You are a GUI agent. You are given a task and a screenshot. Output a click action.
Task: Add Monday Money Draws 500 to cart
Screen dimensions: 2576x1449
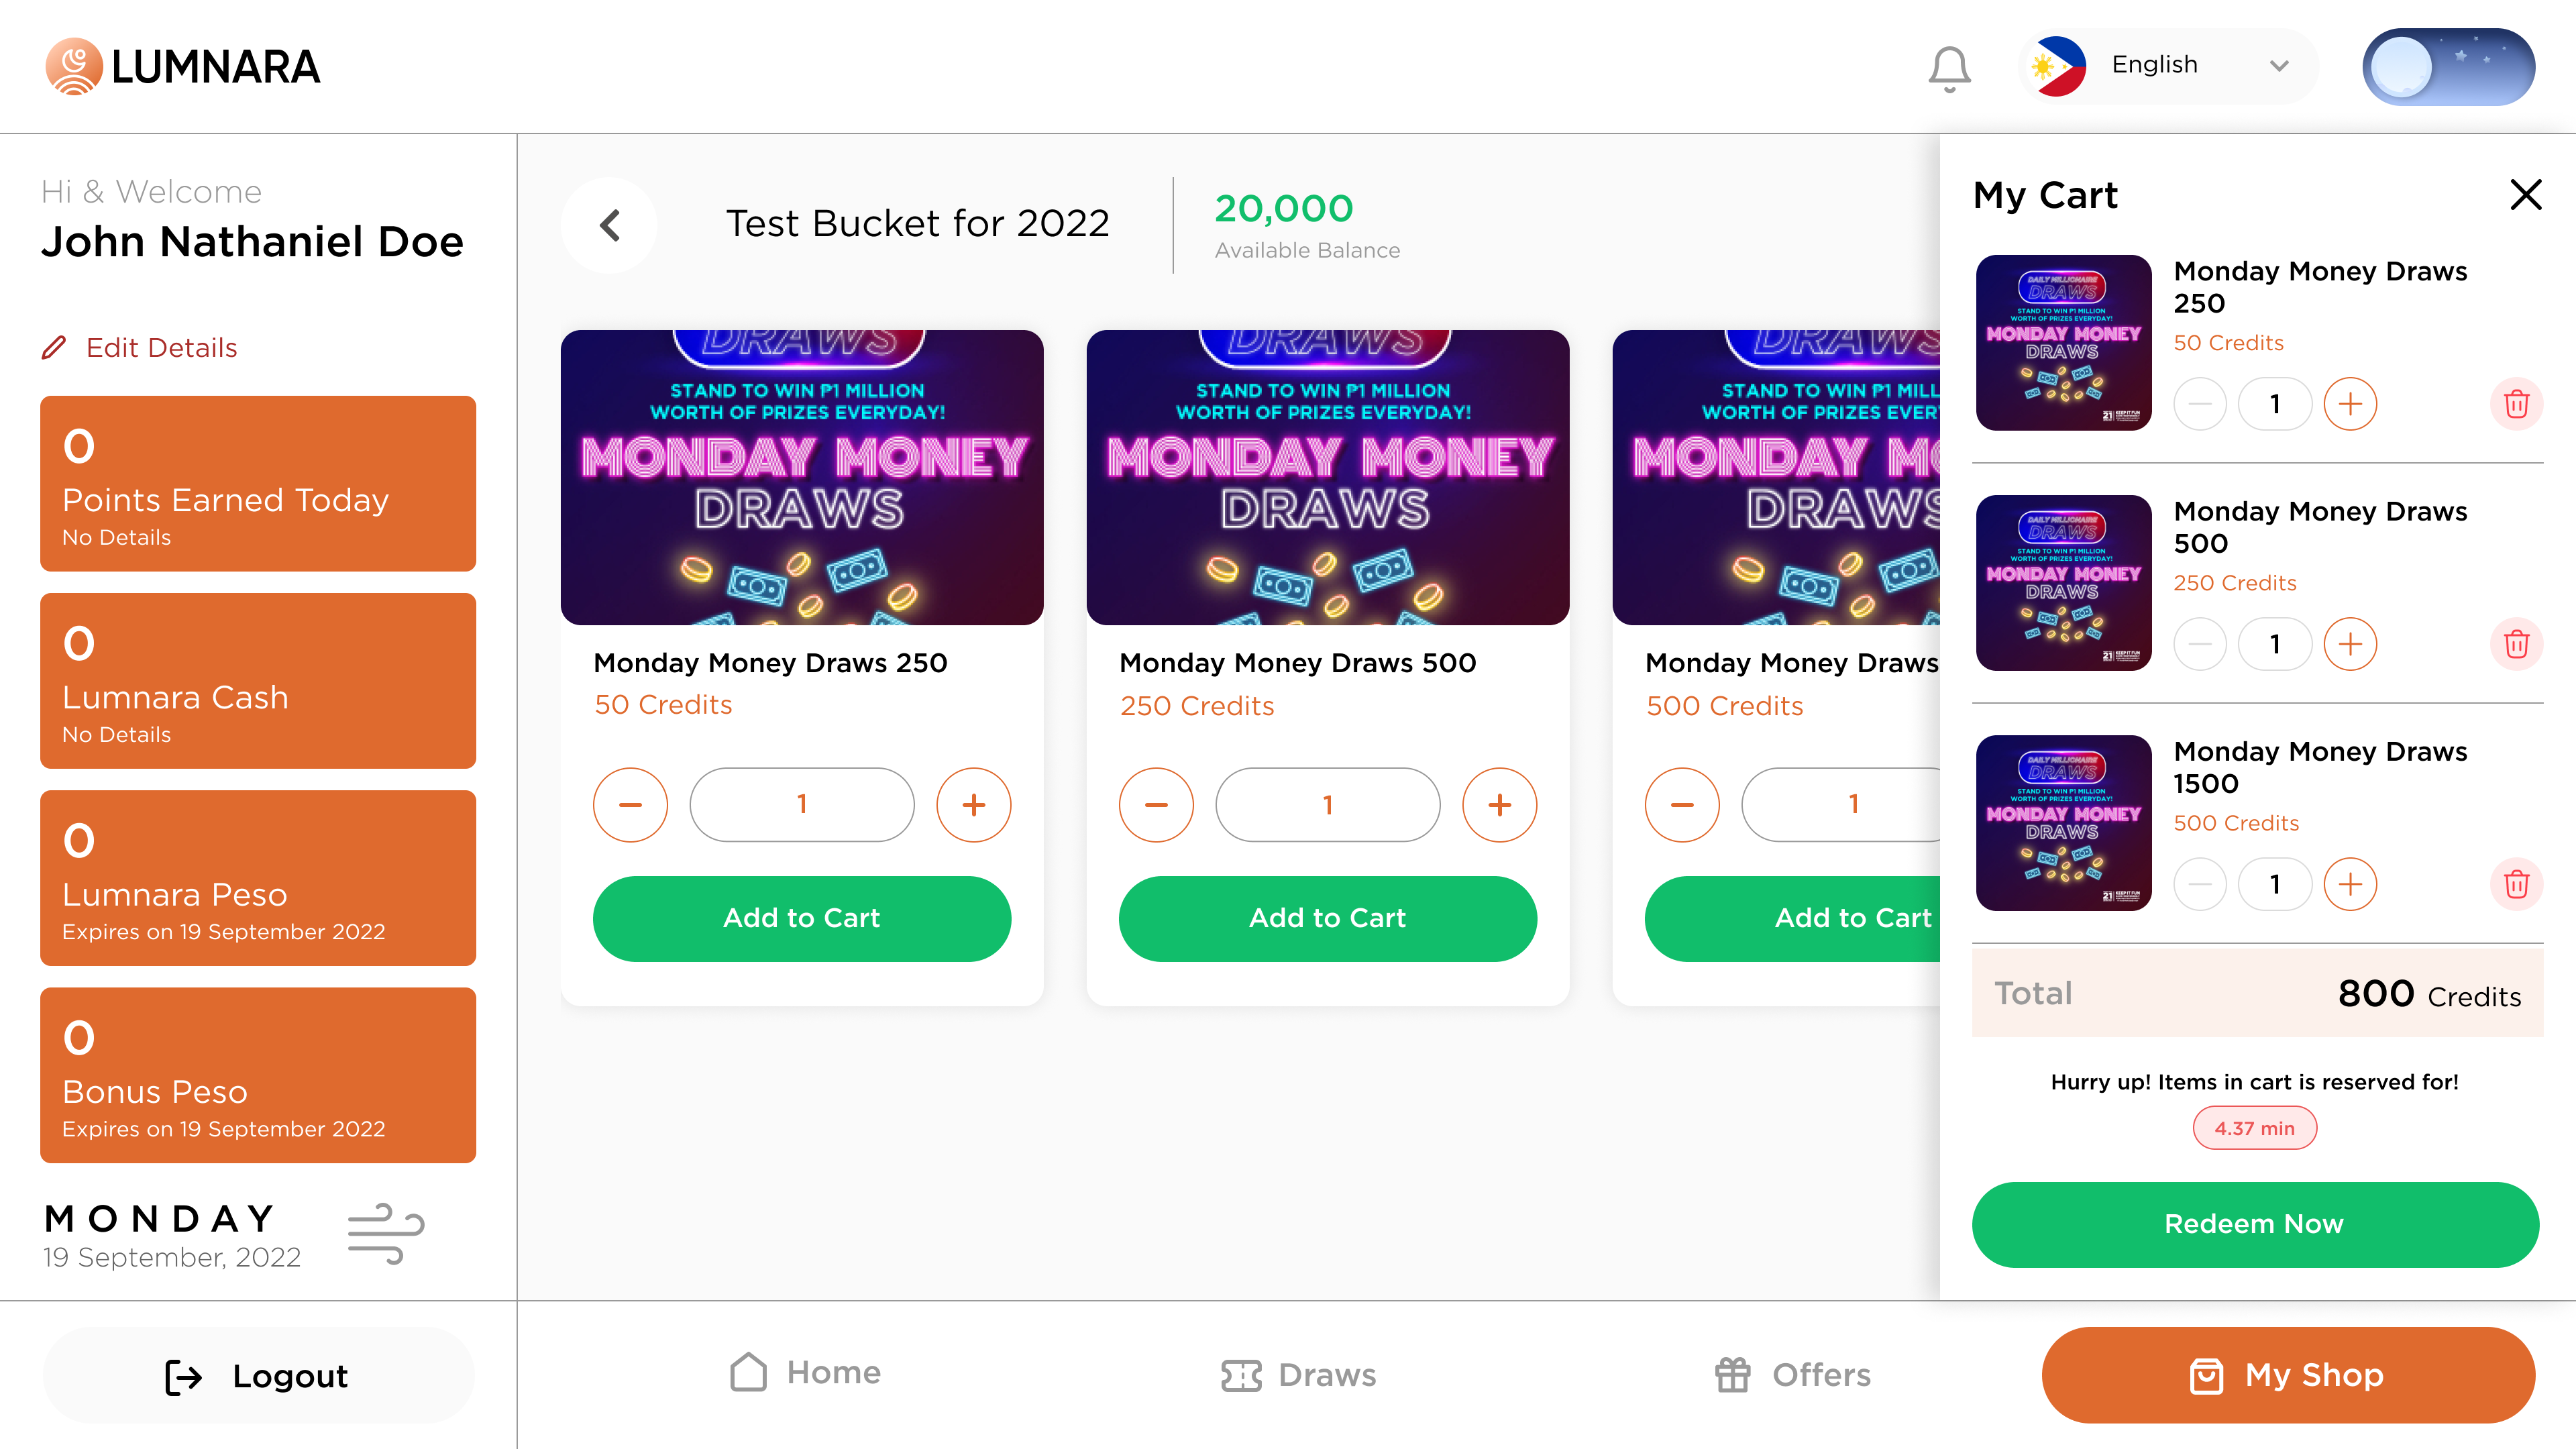click(x=1328, y=918)
